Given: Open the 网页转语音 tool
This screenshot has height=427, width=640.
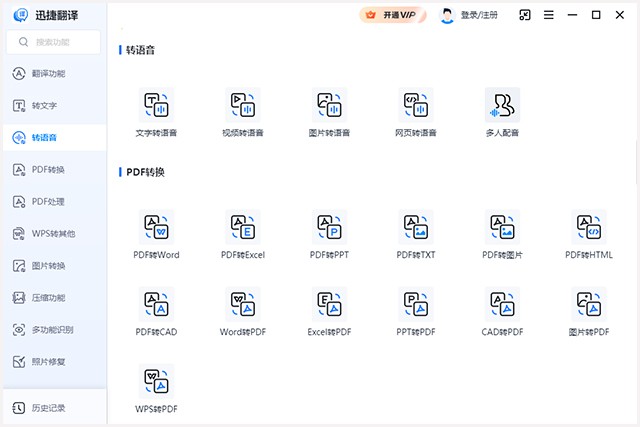Looking at the screenshot, I should coord(416,112).
